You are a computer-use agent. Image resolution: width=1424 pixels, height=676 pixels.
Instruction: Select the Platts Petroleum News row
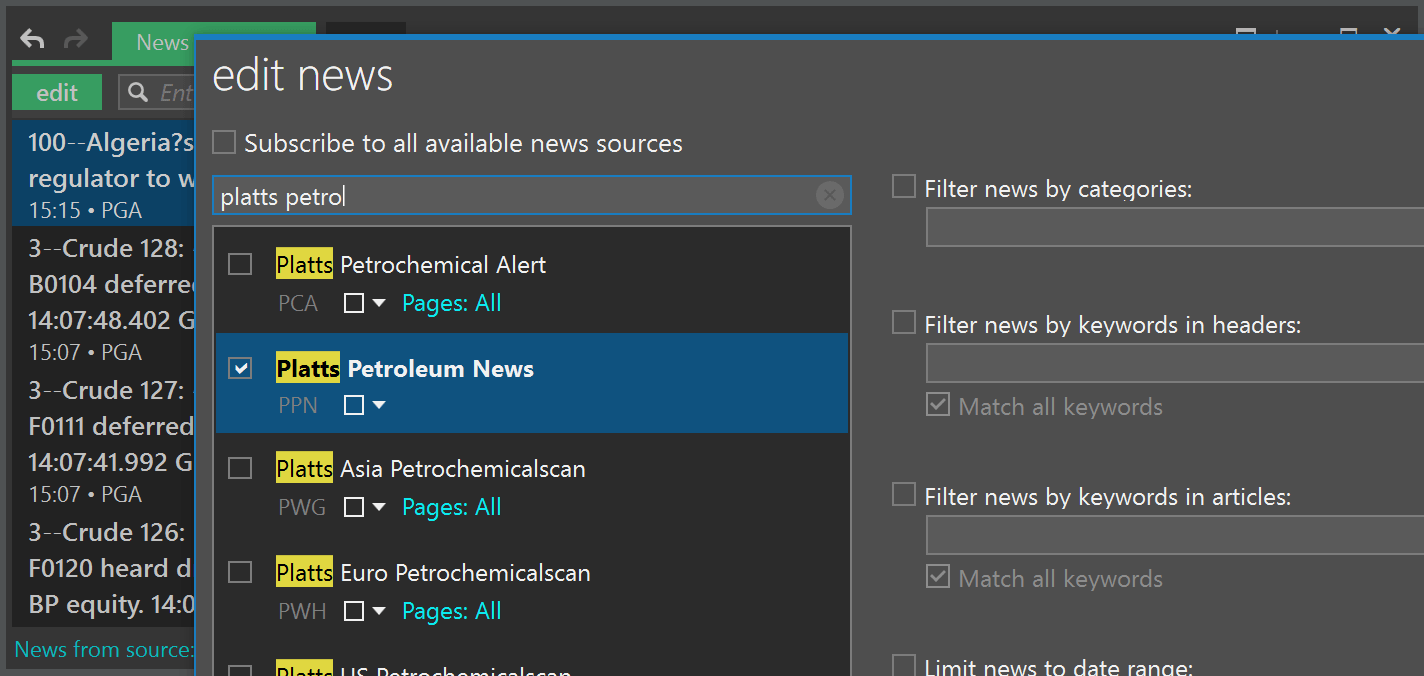532,383
